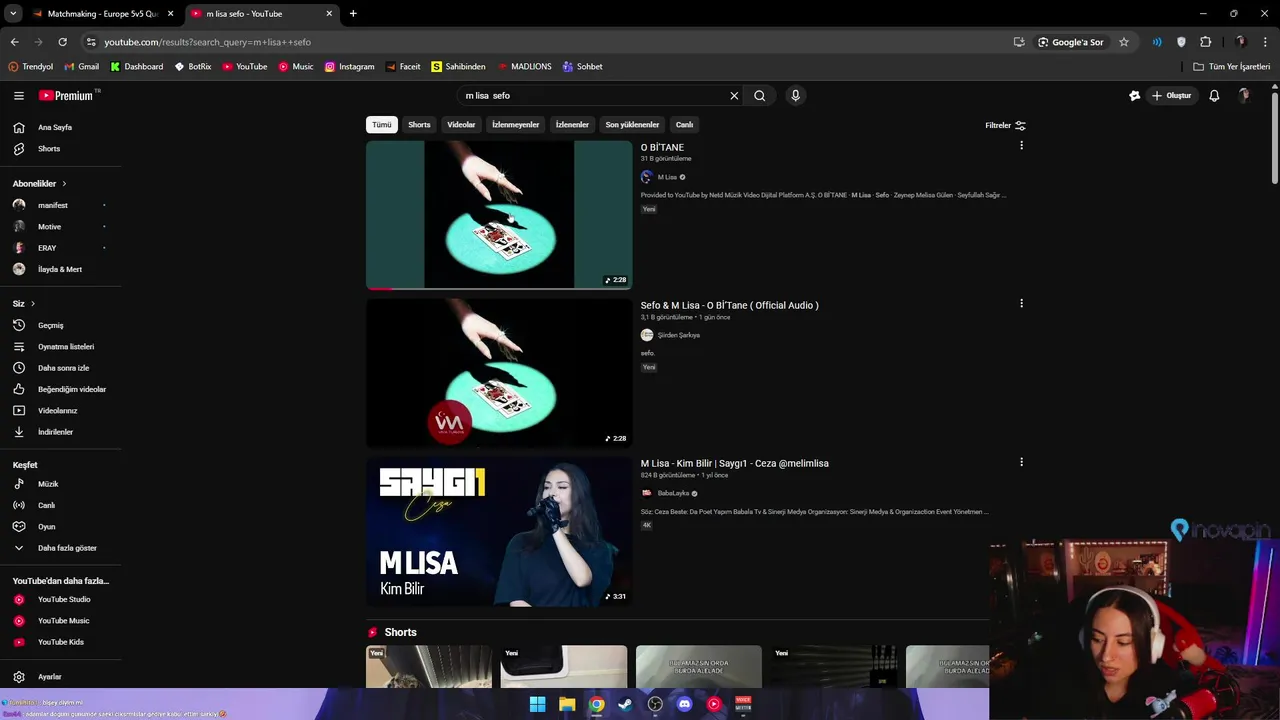Open the Faceit bookmark
The width and height of the screenshot is (1280, 720).
point(402,67)
